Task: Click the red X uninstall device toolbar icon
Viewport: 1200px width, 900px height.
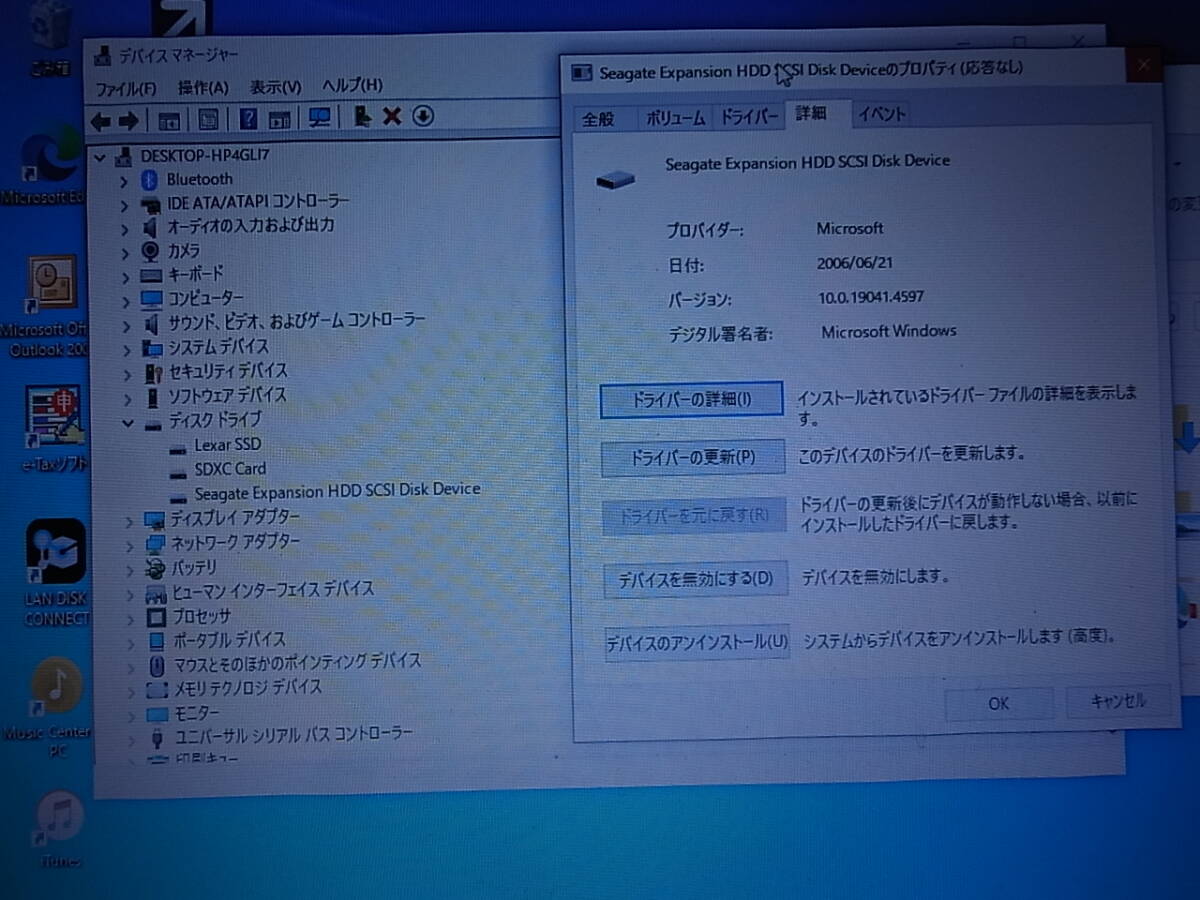Action: click(x=392, y=117)
